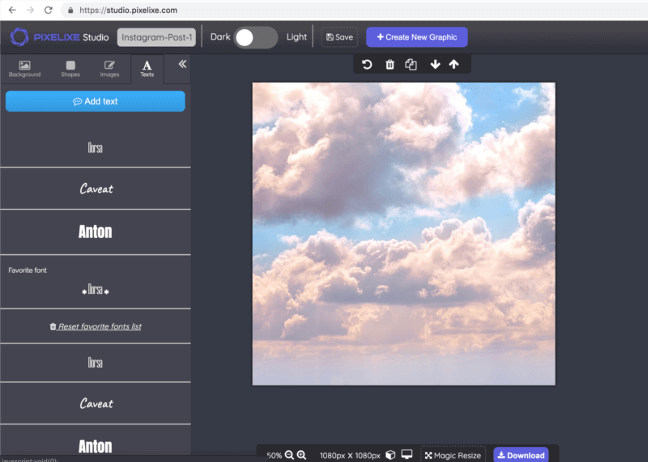Open Magic Resize

(453, 455)
